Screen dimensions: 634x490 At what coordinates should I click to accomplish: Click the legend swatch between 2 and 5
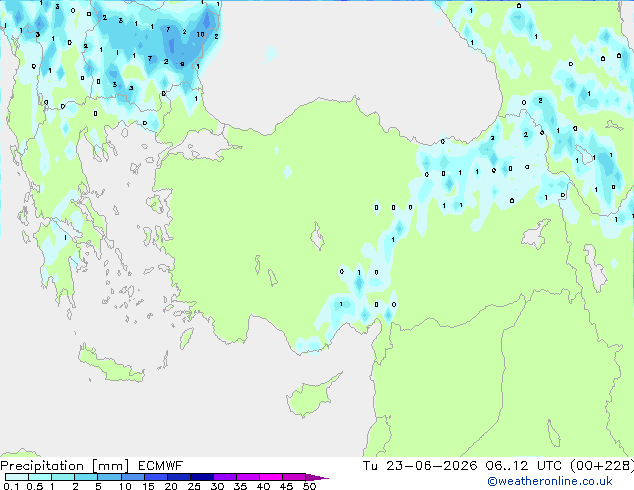click(x=86, y=477)
